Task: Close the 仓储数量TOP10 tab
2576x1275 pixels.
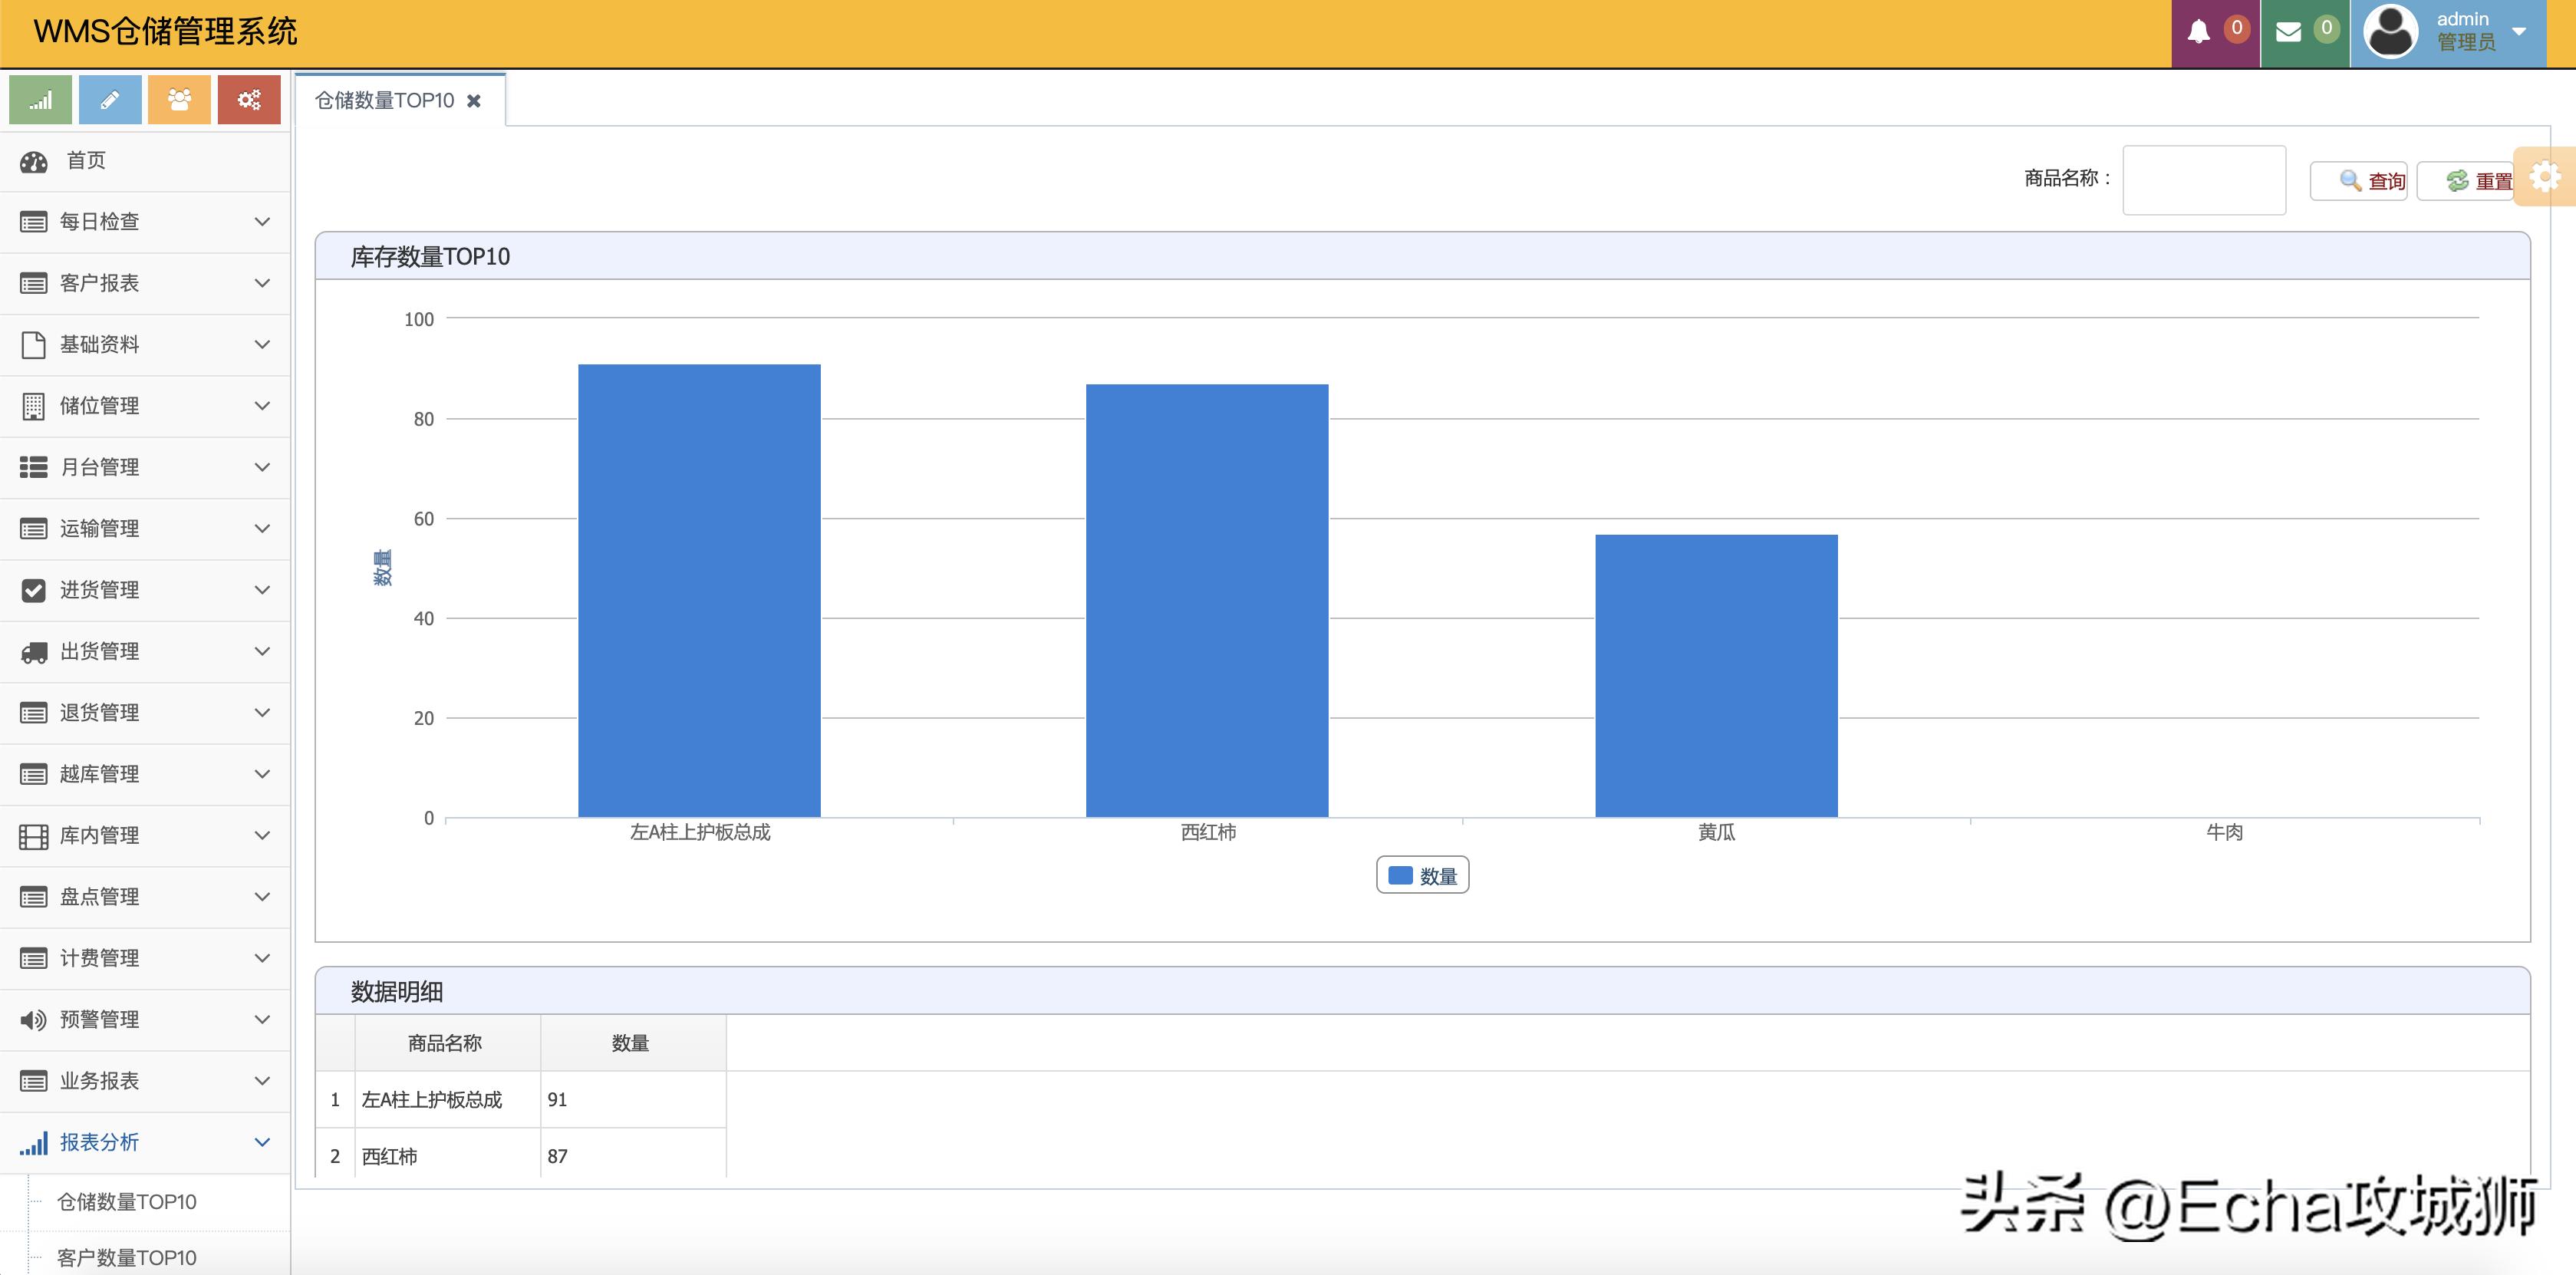Action: click(474, 101)
